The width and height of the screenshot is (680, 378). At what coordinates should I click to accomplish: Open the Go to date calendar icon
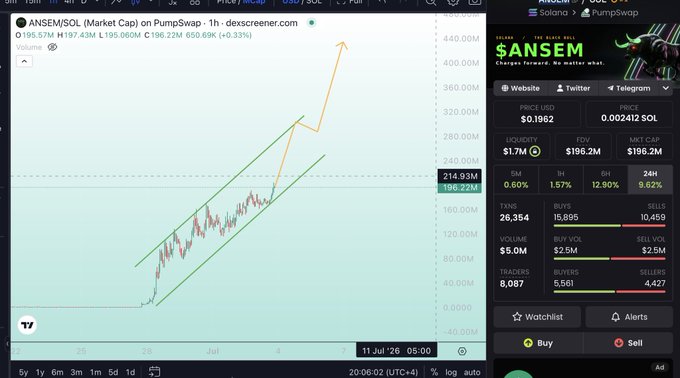pos(154,371)
